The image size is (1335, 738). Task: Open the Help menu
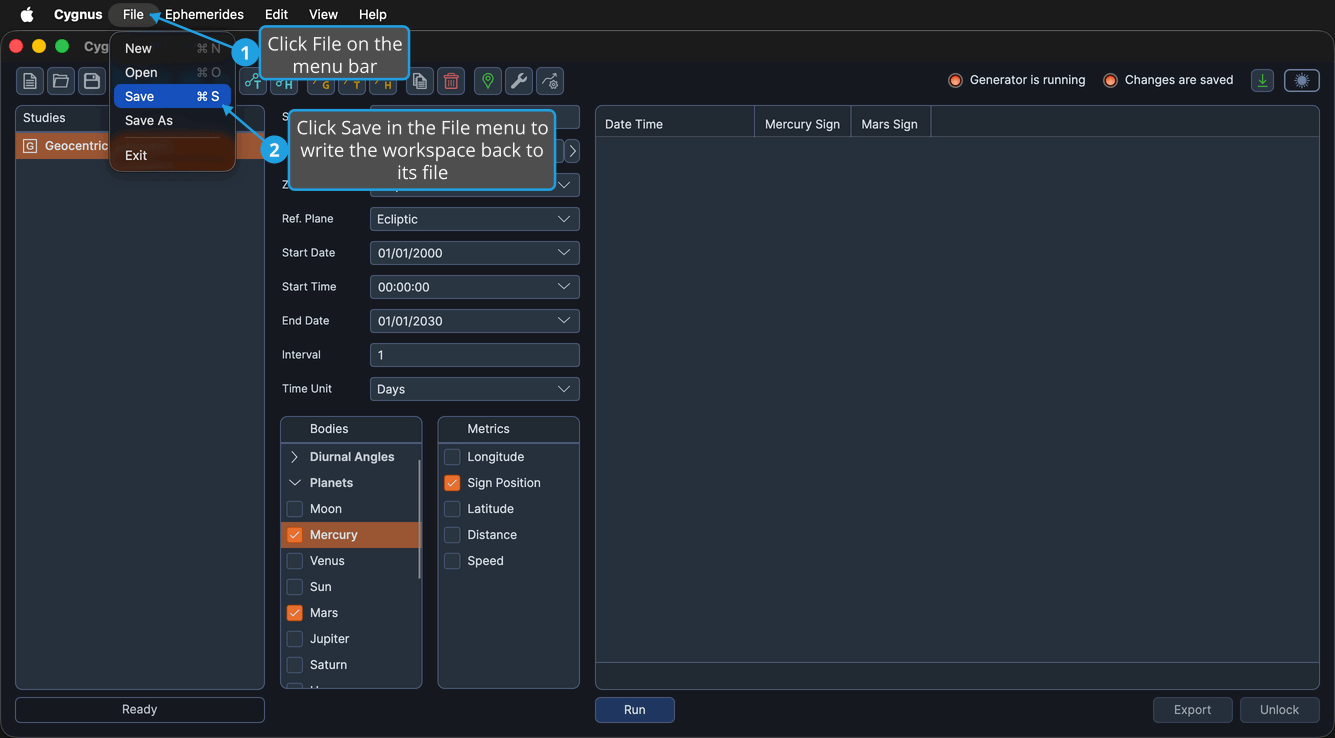click(x=373, y=14)
